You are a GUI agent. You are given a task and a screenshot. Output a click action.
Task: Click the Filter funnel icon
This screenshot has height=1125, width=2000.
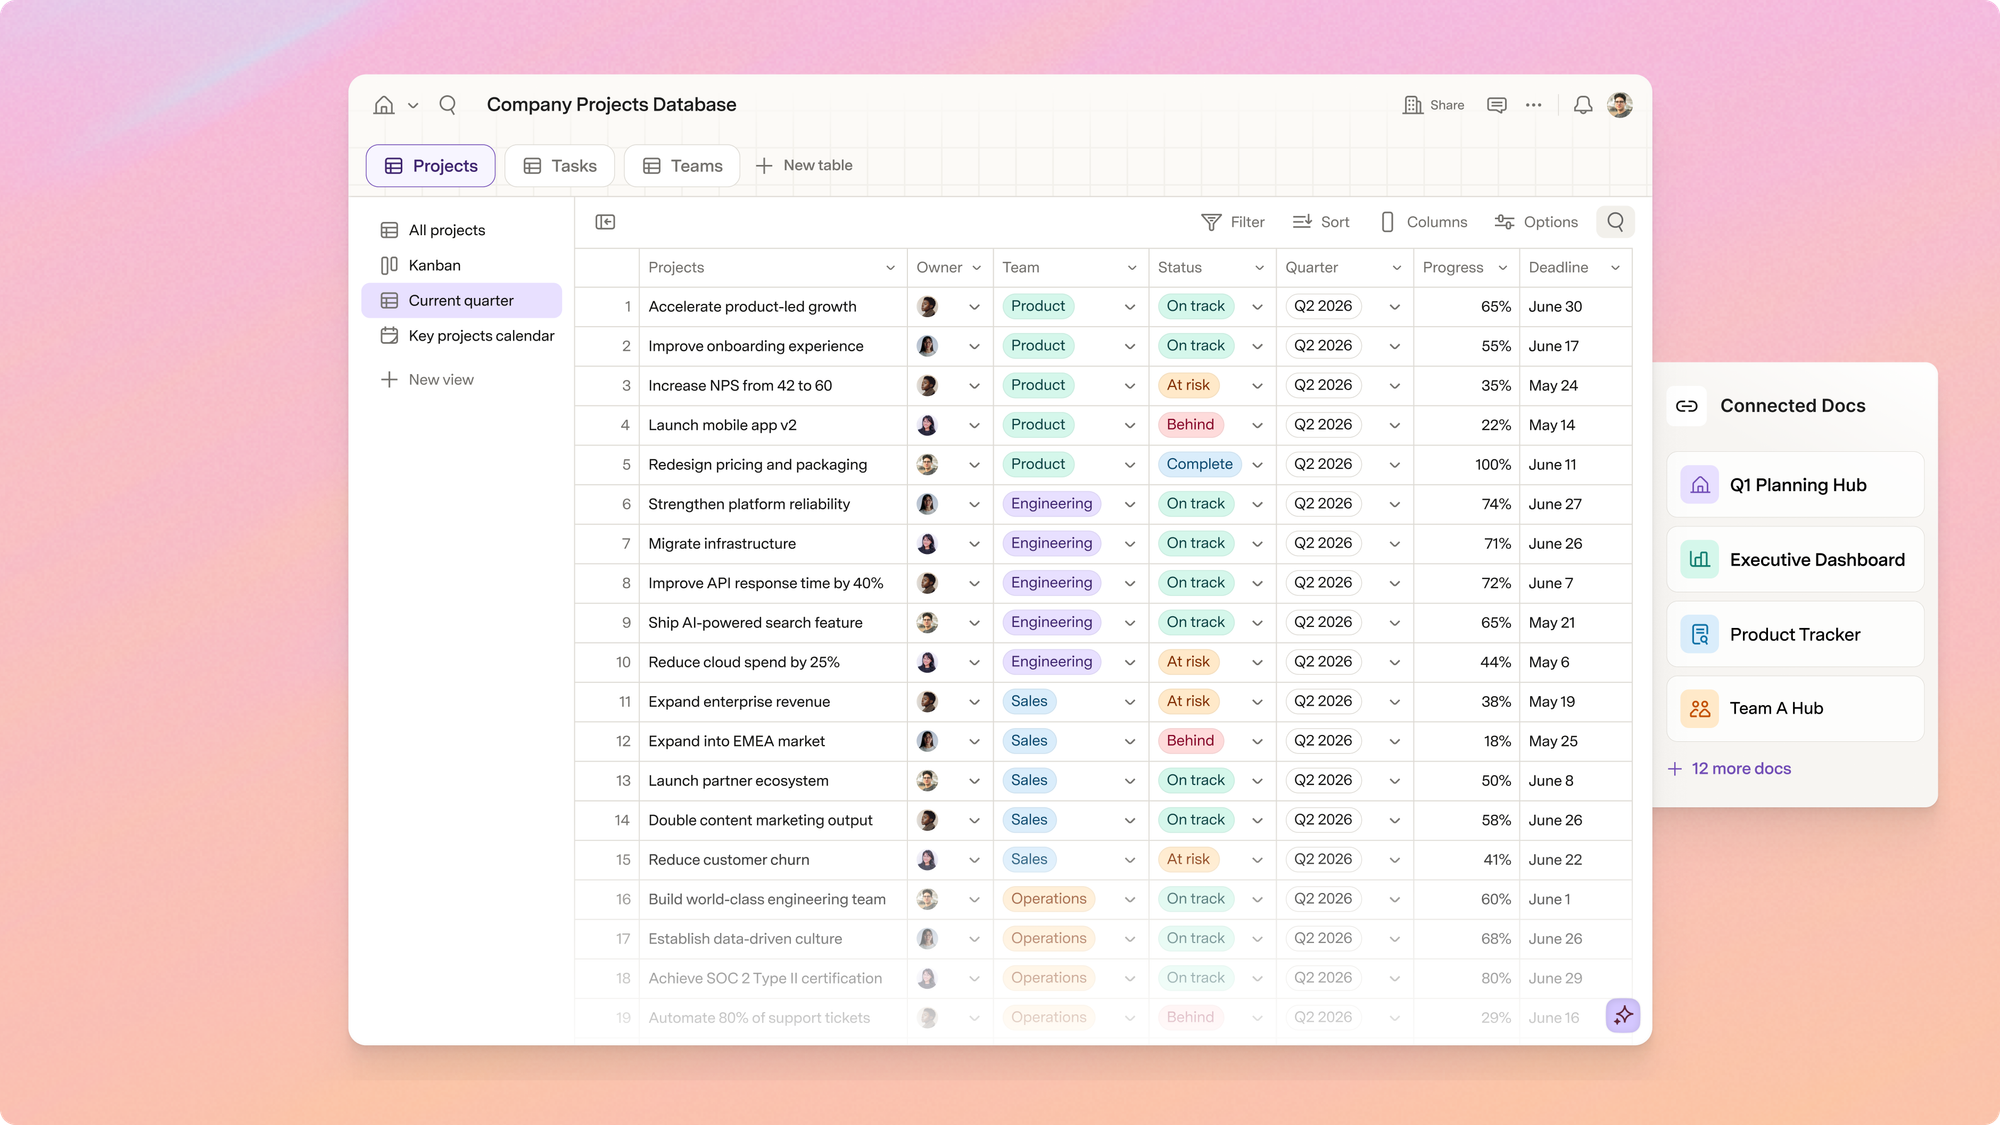[x=1211, y=222]
